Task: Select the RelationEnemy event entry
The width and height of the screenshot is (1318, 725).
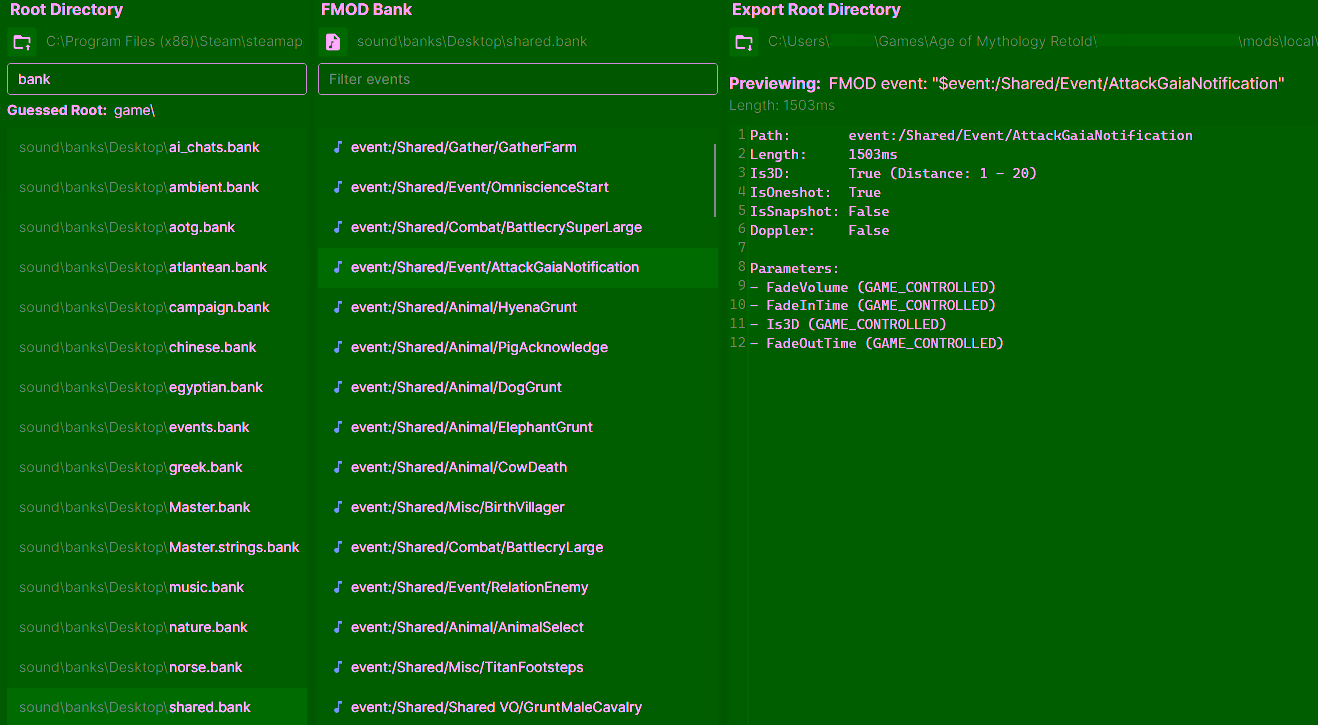Action: [469, 587]
